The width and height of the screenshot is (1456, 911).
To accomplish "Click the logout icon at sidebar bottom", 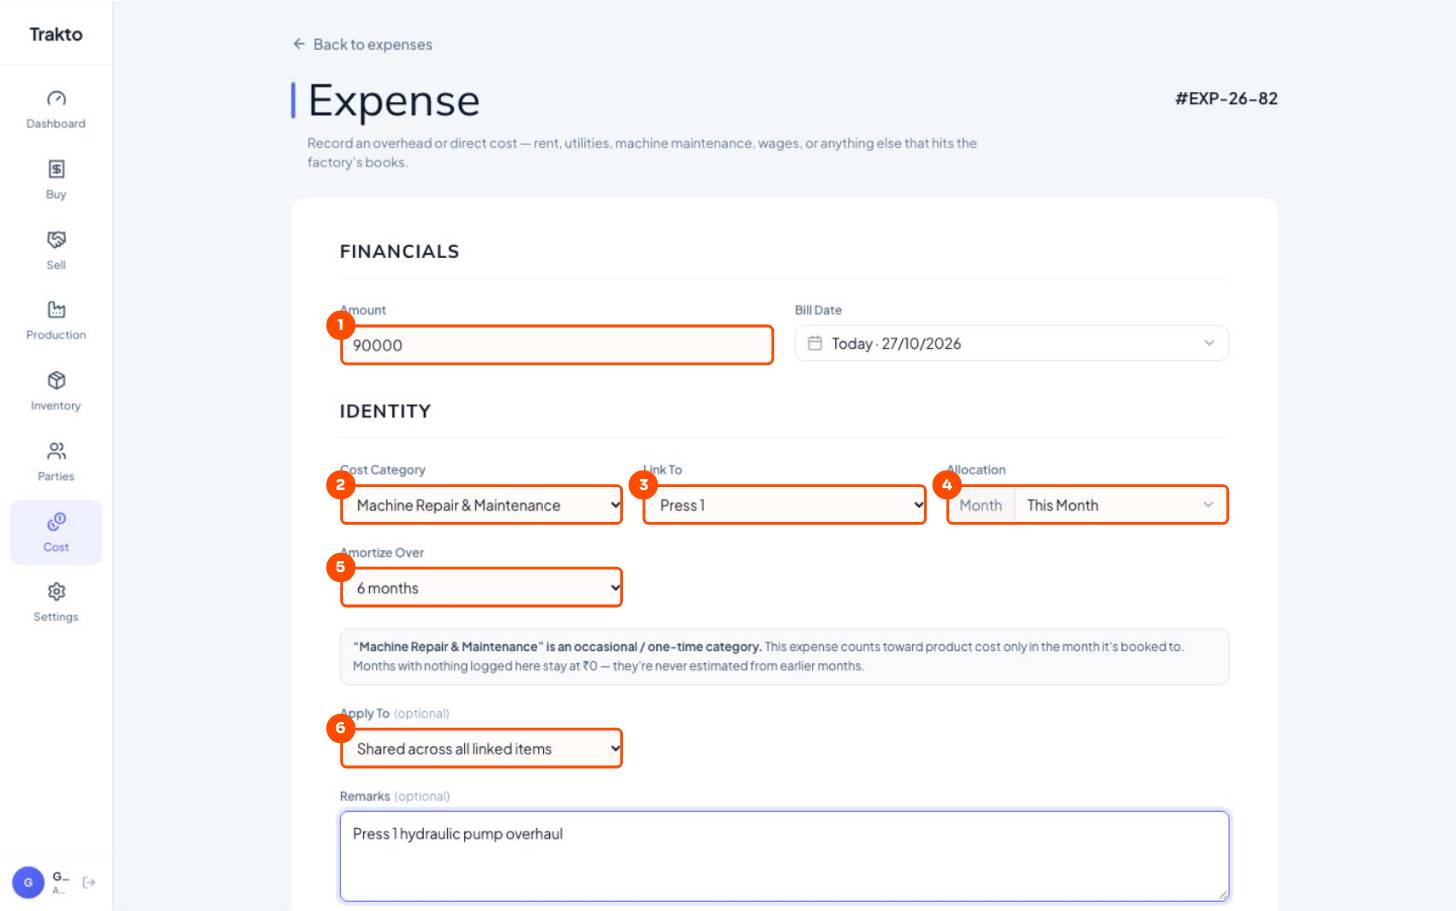I will tap(89, 882).
